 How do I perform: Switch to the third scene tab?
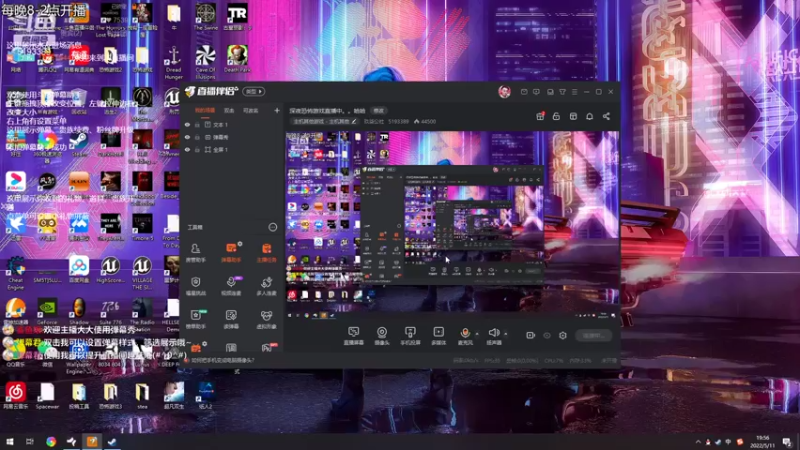click(x=251, y=110)
